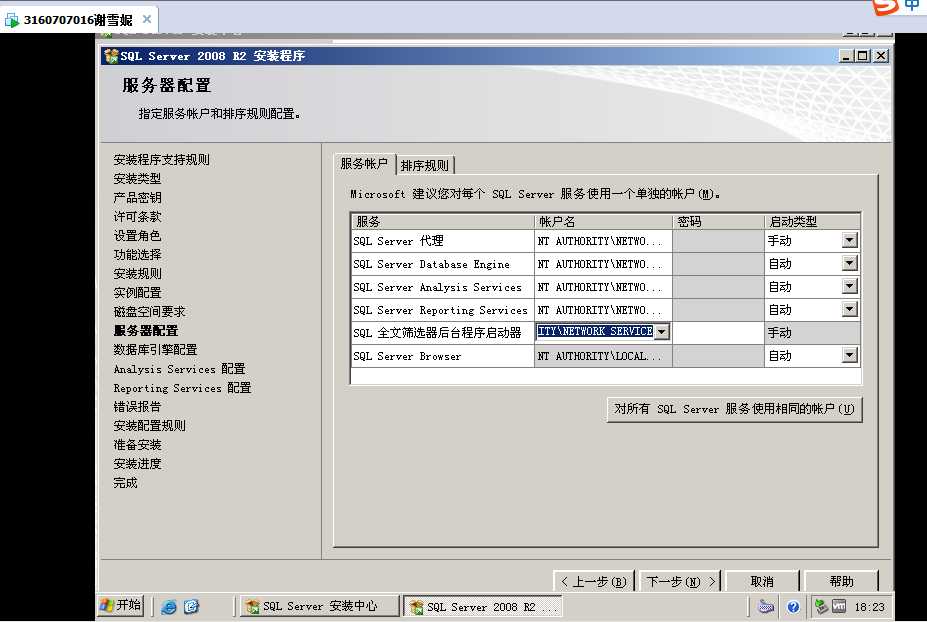Click 磁盘空间要求 step in sidebar
Viewport: 927px width, 622px height.
click(x=150, y=312)
